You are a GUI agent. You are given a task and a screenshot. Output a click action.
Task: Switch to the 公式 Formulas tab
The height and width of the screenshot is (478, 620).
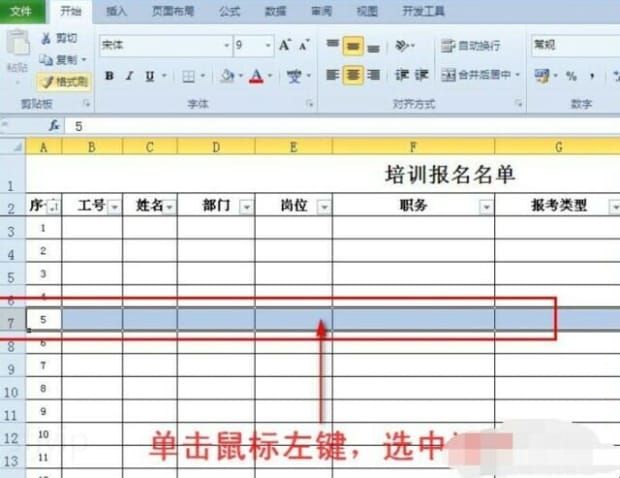(230, 11)
